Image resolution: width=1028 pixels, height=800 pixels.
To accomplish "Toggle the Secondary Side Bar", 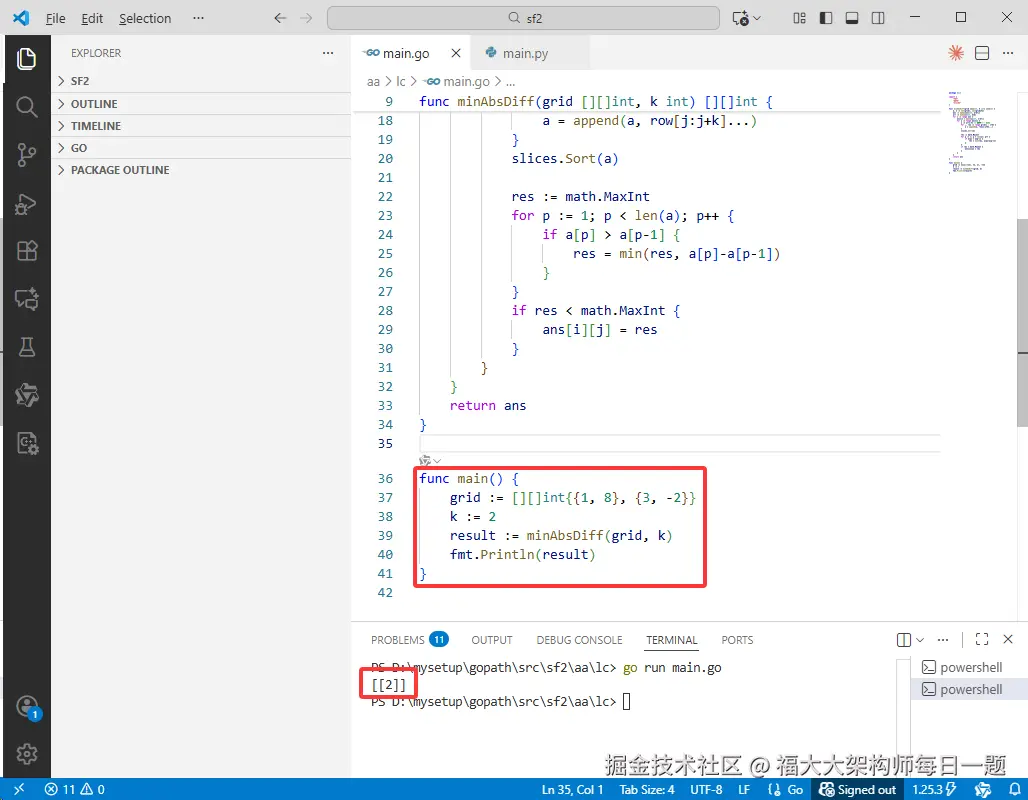I will [x=878, y=18].
